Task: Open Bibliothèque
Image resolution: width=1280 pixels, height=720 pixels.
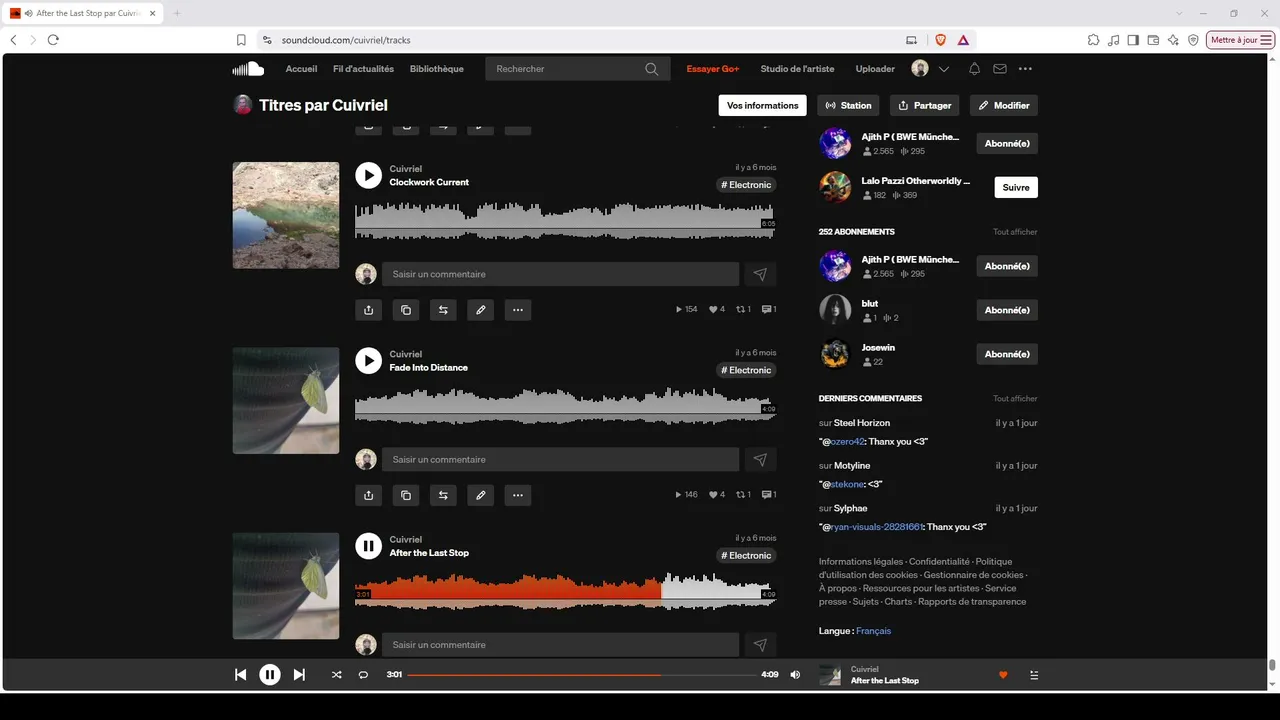Action: point(437,69)
